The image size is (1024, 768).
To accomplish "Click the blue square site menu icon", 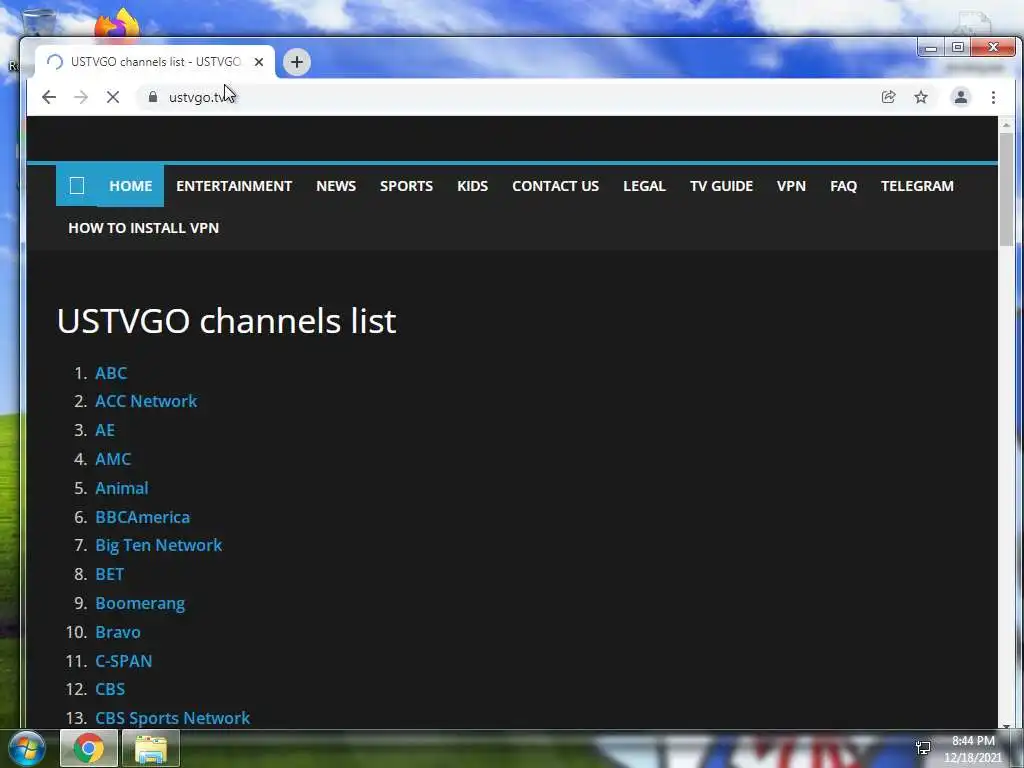I will tap(76, 185).
